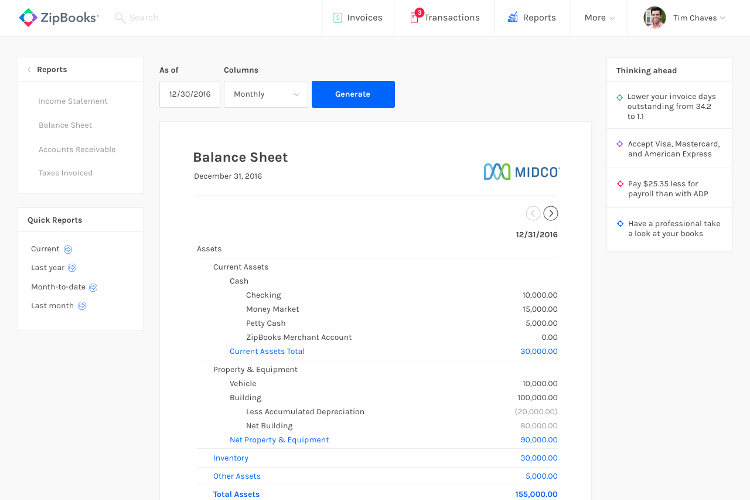Viewport: 750px width, 500px height.
Task: Click the Last month quick report
Action: [x=52, y=306]
